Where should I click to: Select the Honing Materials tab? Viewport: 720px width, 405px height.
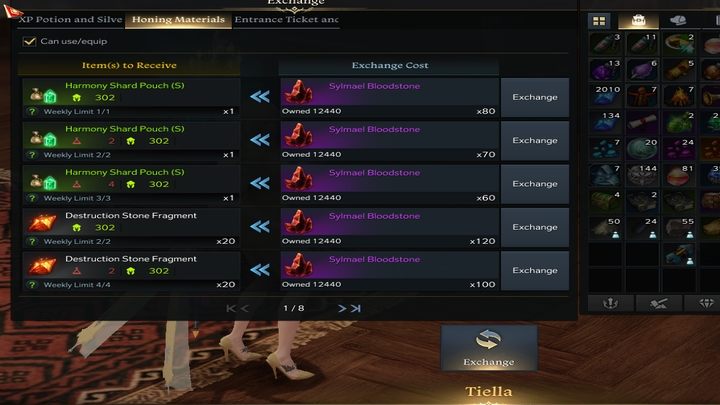[x=178, y=20]
